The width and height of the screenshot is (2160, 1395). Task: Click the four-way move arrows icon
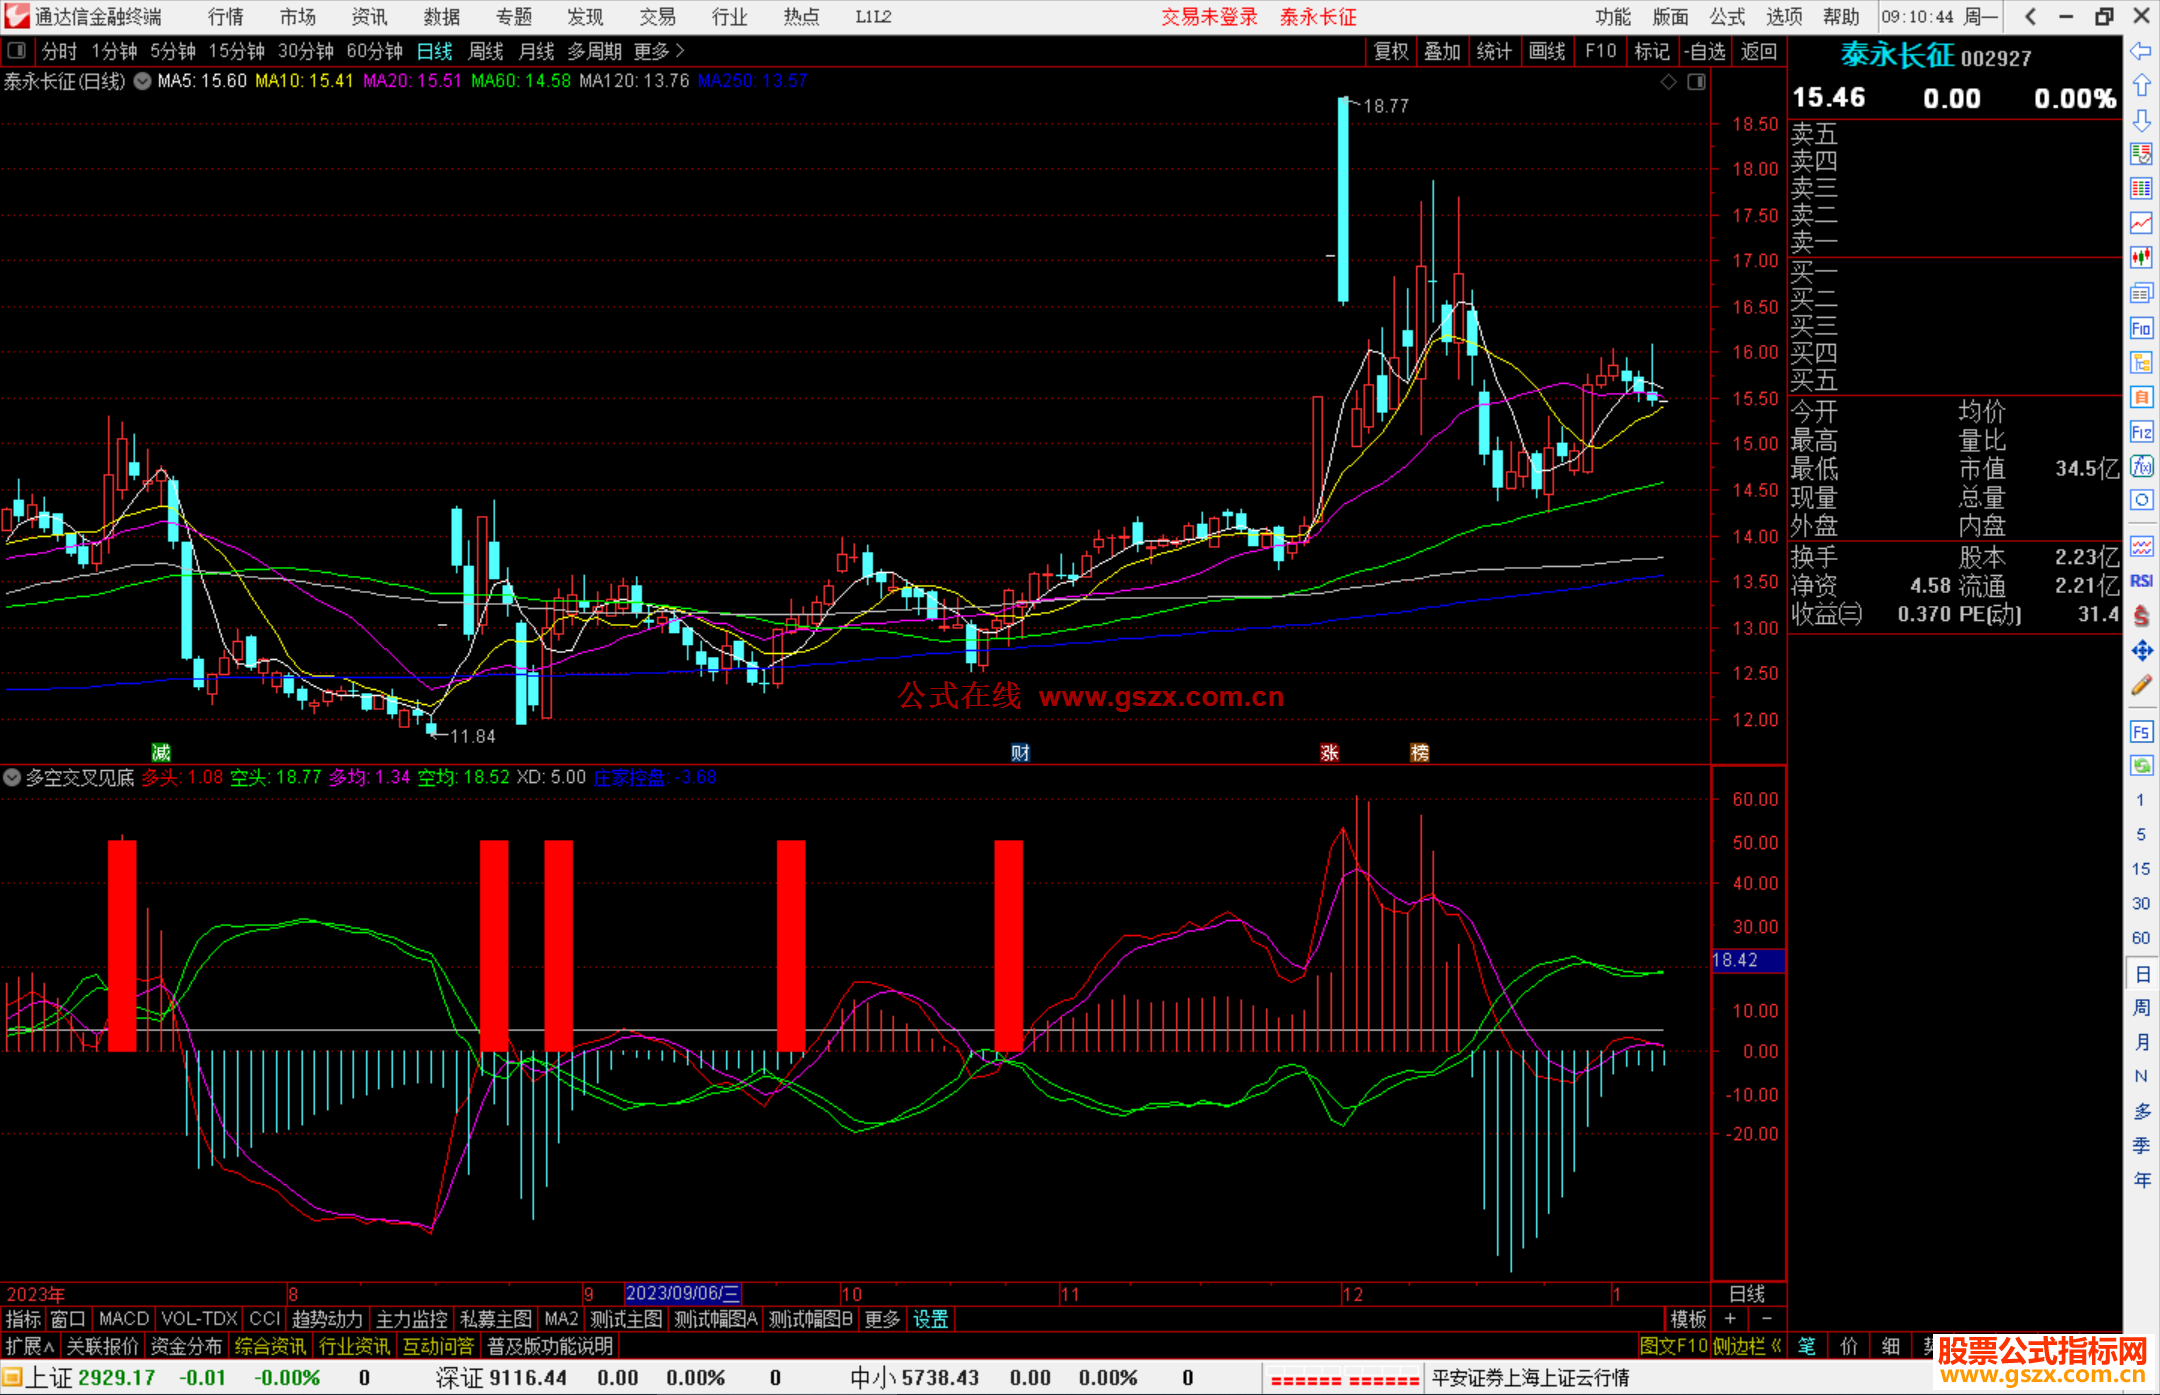pos(2141,651)
